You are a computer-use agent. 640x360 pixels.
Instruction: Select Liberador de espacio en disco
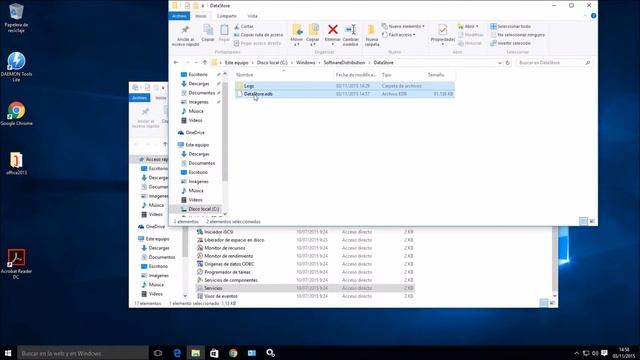click(x=305, y=240)
